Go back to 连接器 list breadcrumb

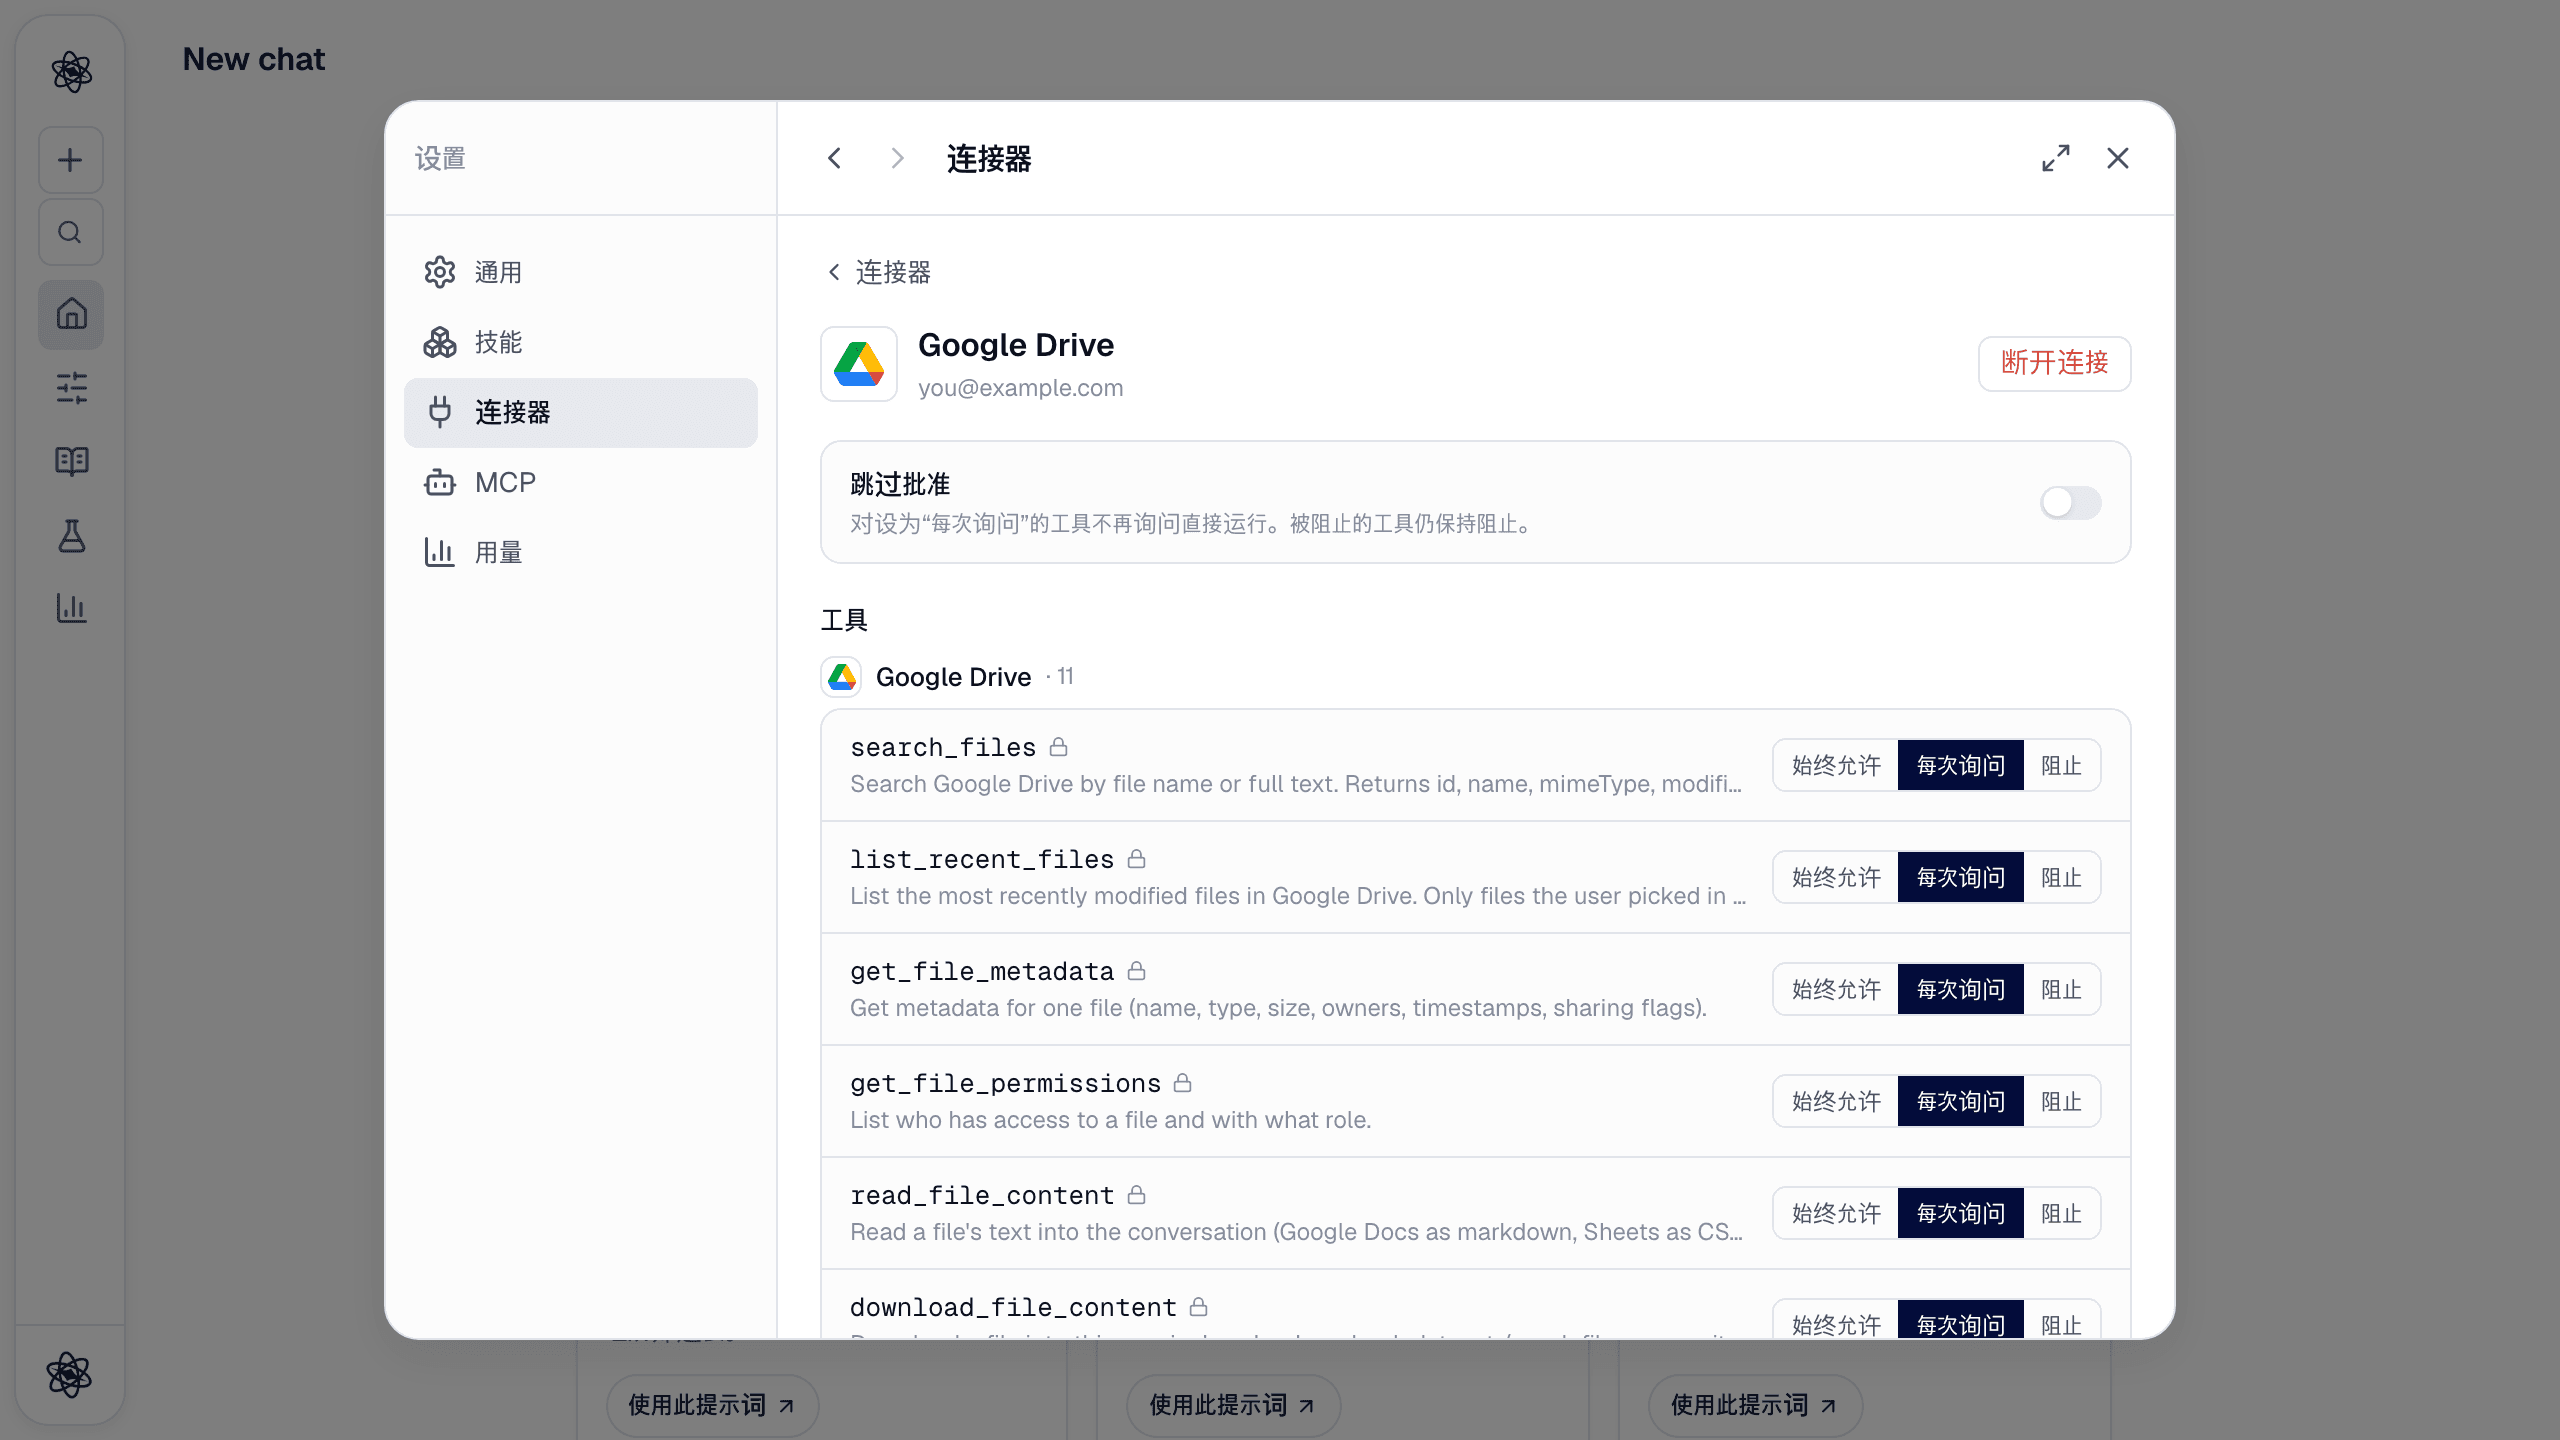[x=879, y=272]
